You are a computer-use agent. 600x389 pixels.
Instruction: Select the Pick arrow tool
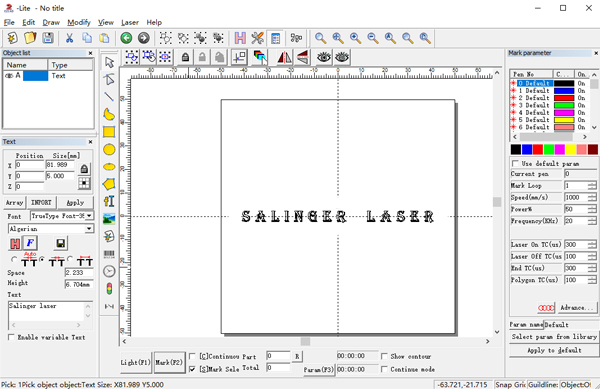click(109, 62)
